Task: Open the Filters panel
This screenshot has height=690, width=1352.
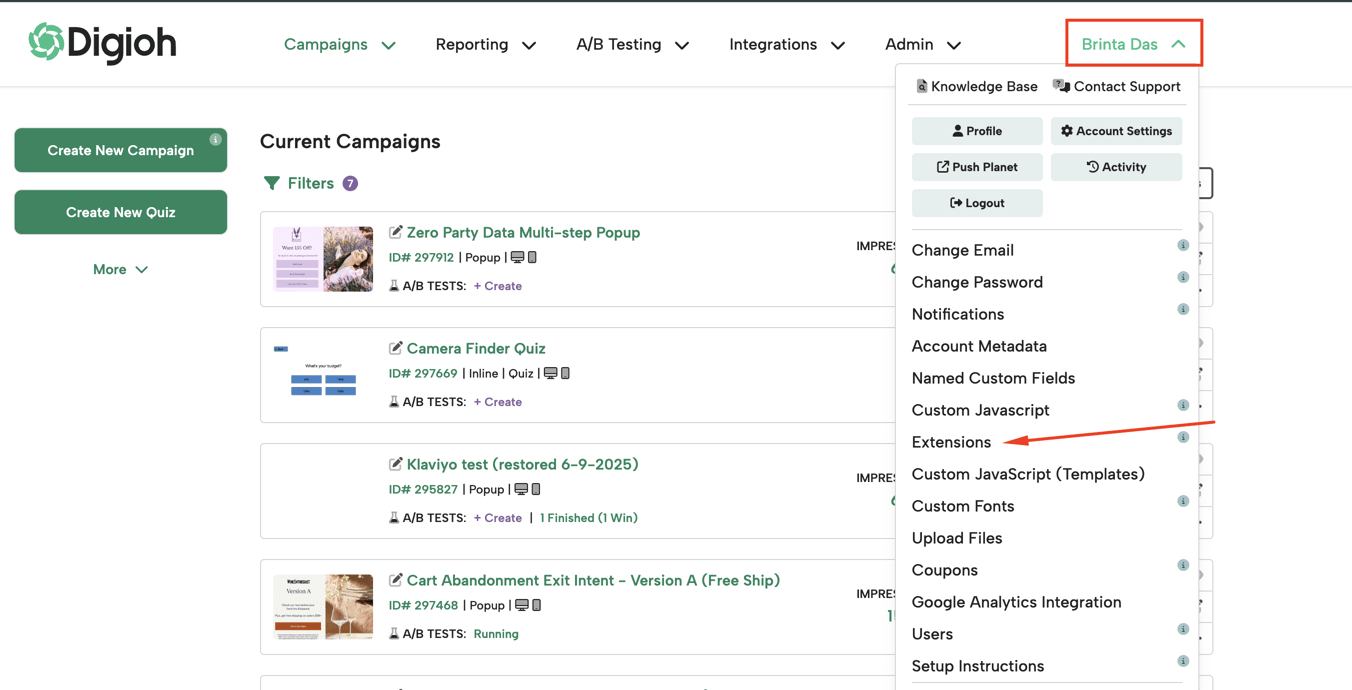Action: [x=310, y=183]
